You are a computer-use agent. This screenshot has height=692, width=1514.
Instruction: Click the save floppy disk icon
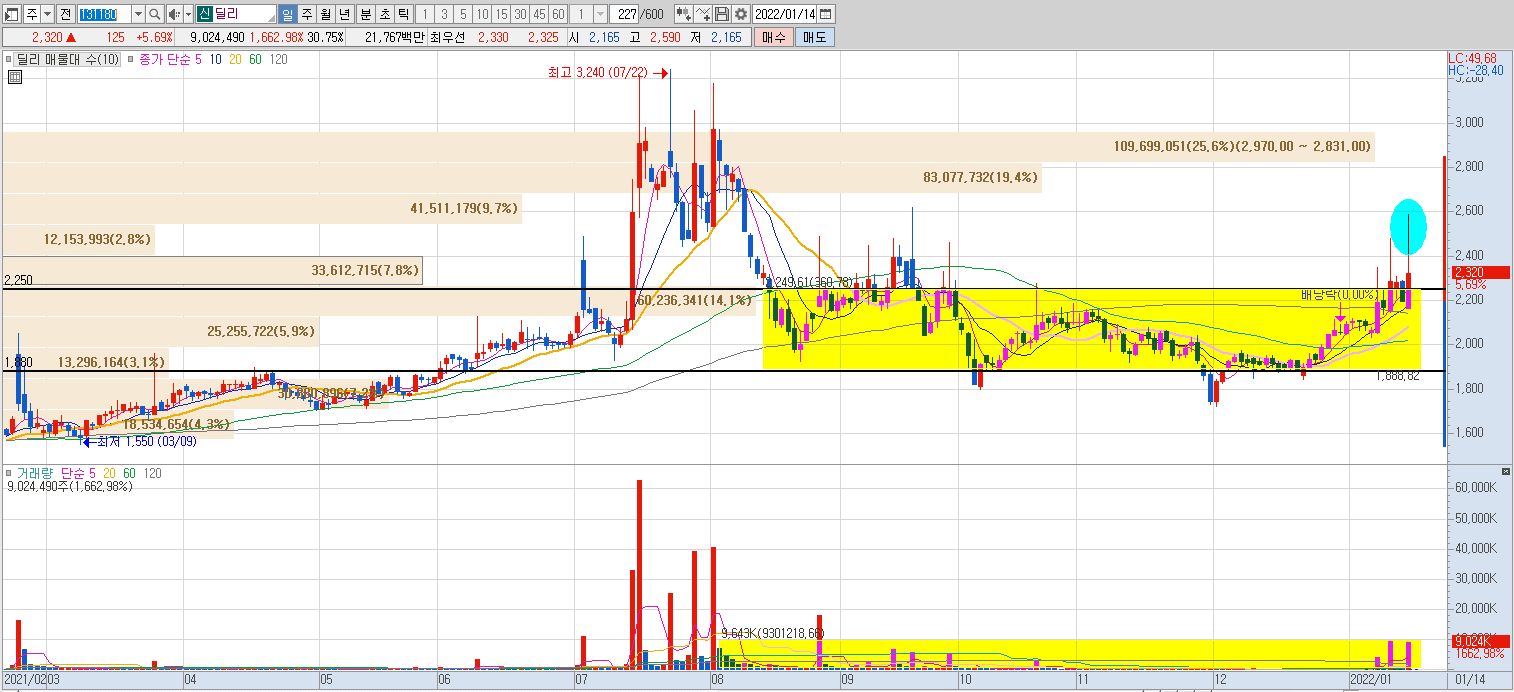pos(721,14)
